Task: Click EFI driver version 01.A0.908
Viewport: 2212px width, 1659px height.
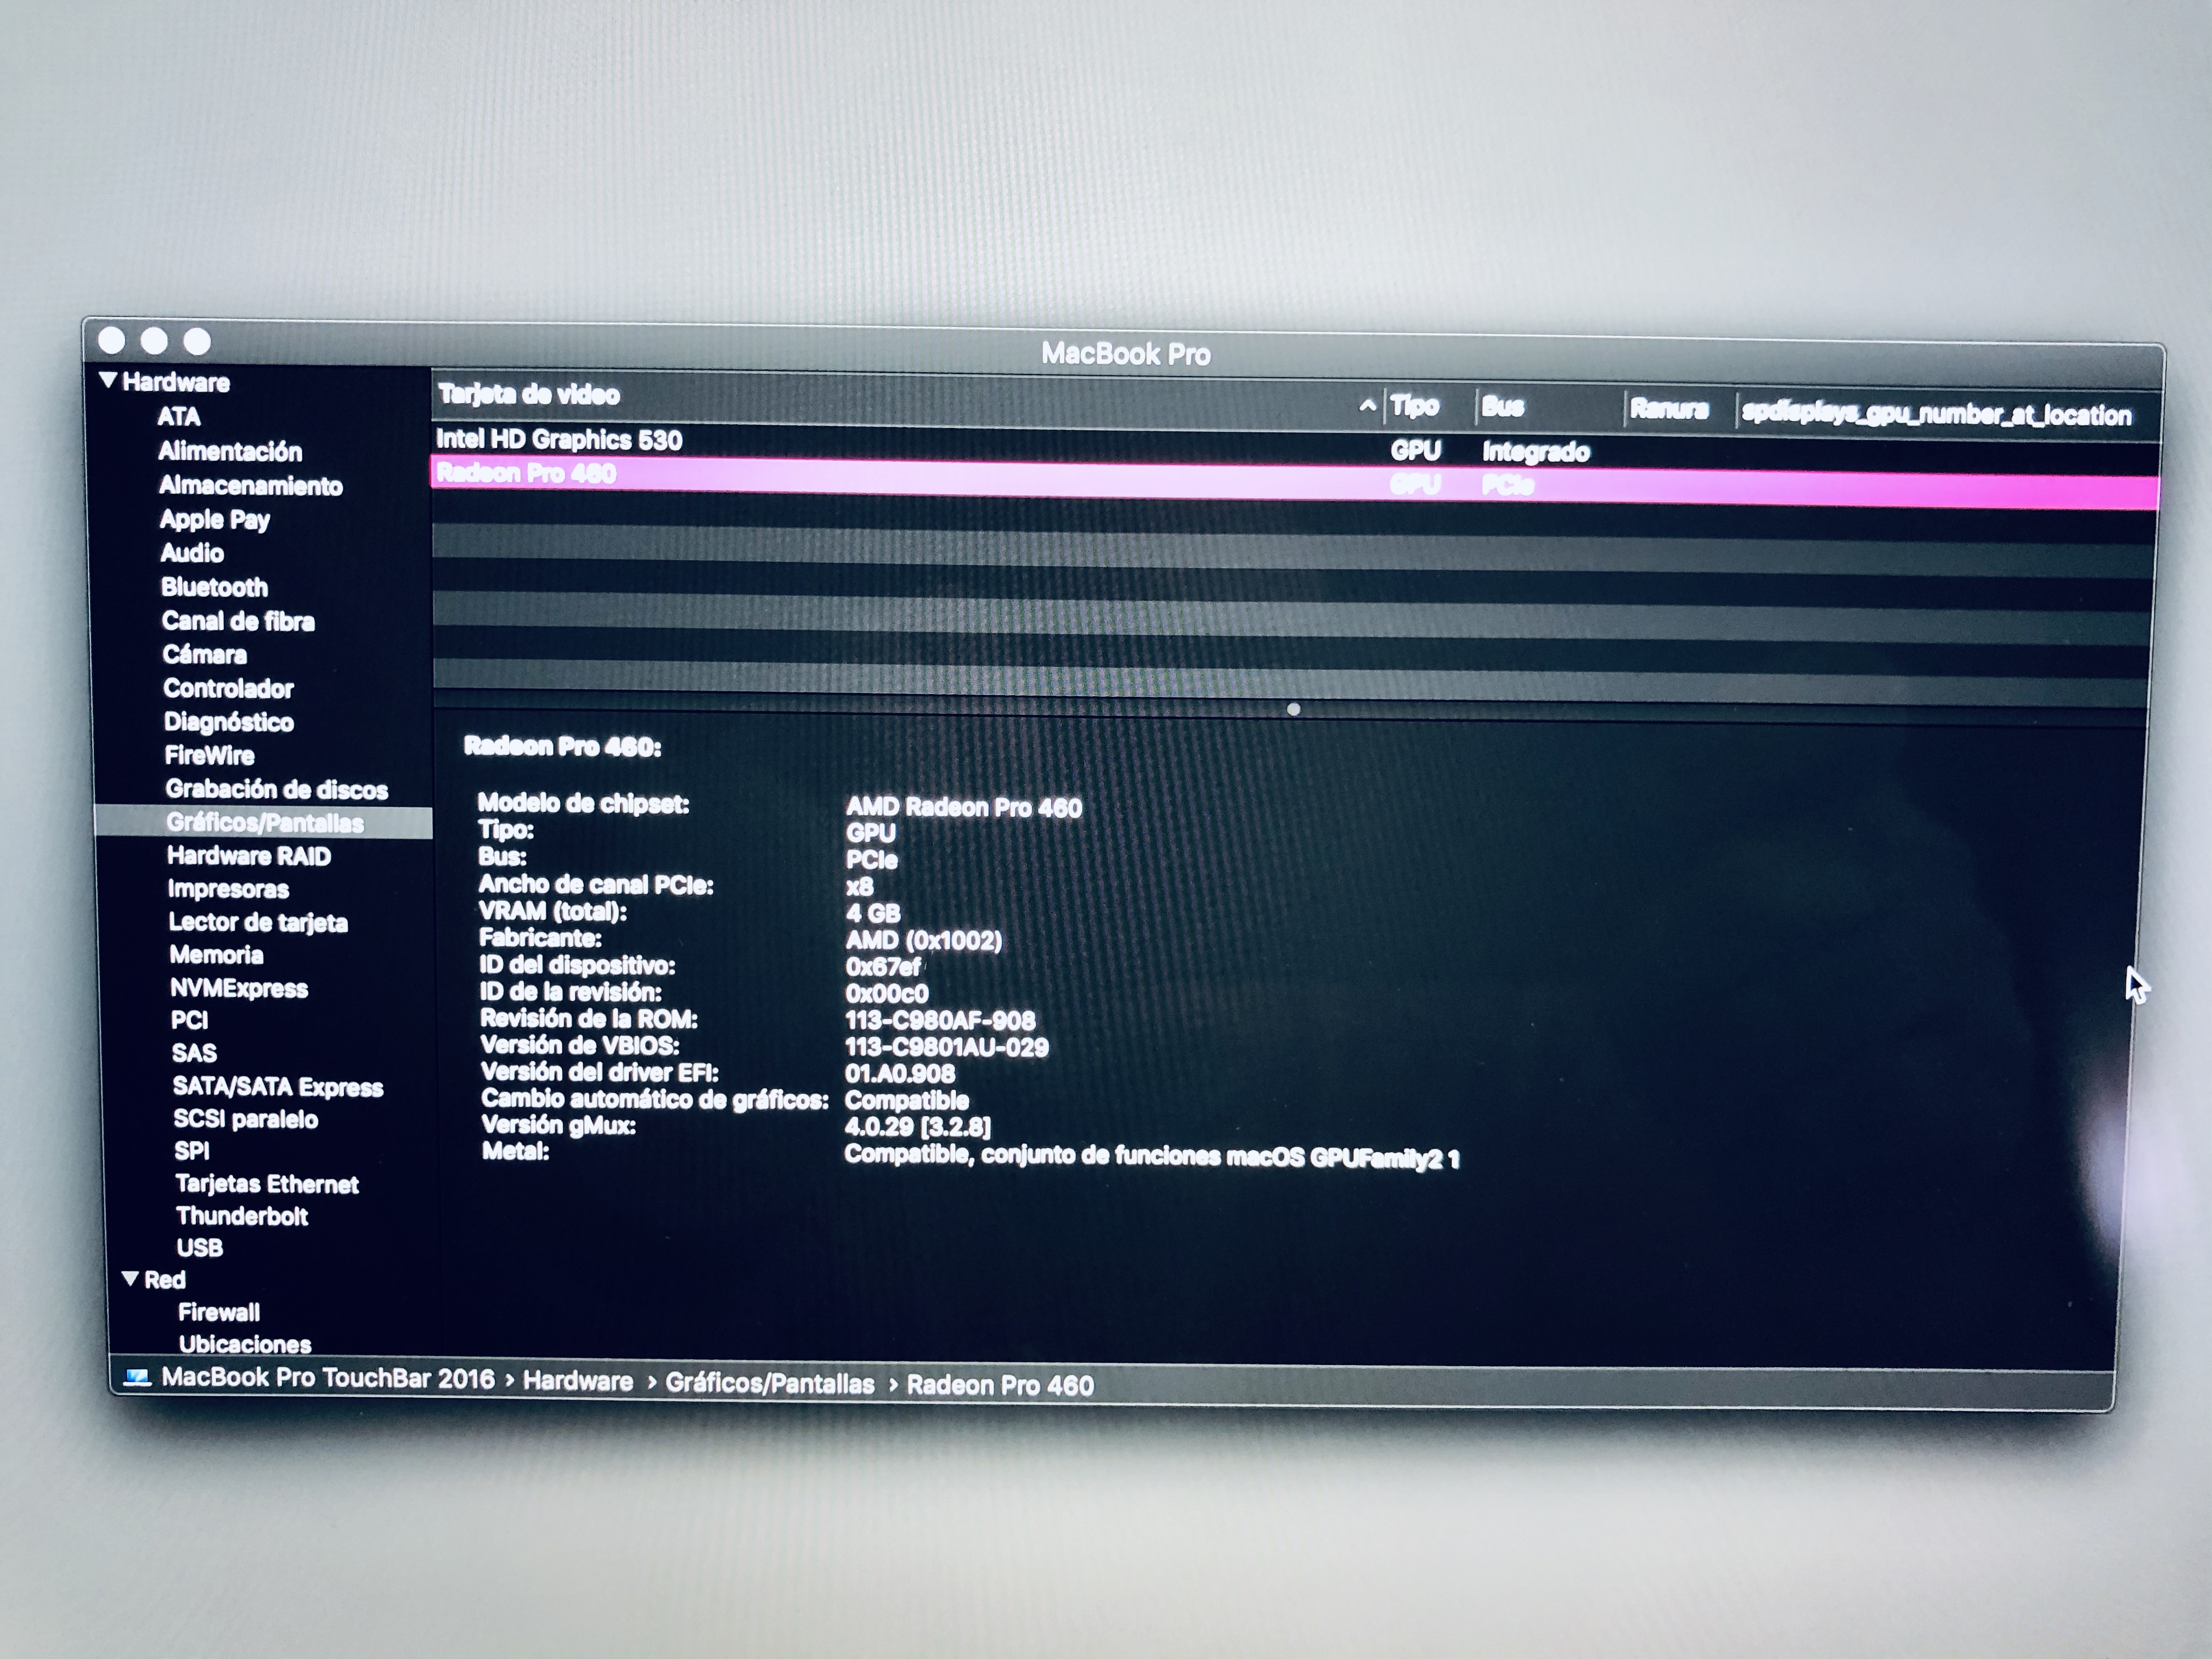Action: (900, 1074)
